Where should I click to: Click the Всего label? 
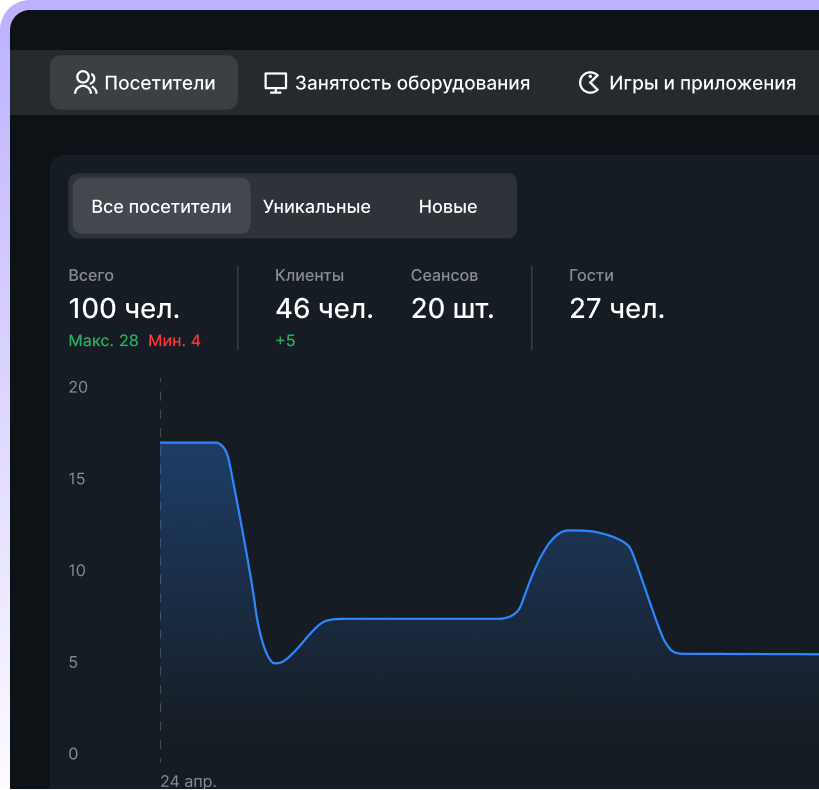click(91, 275)
